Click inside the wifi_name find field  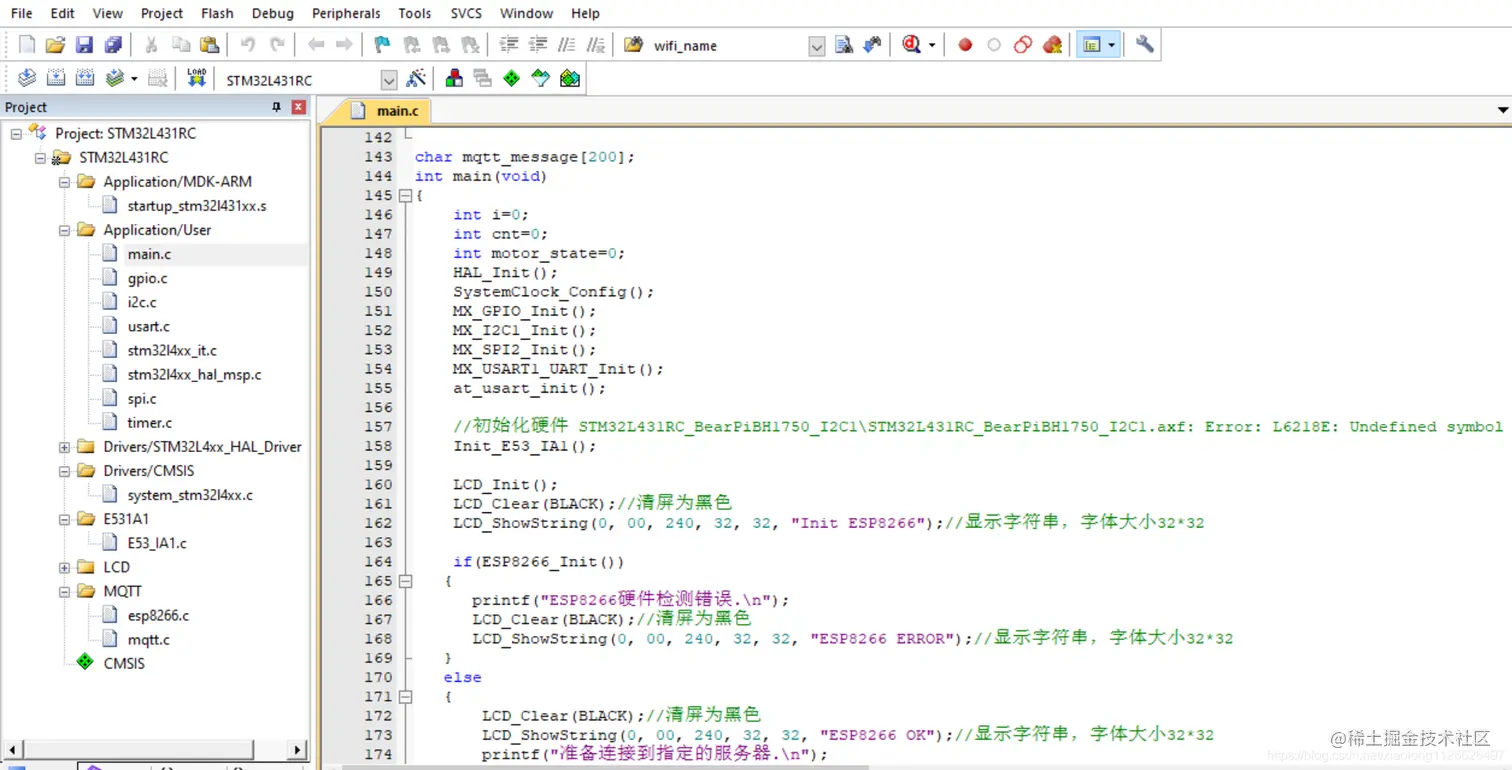coord(728,46)
